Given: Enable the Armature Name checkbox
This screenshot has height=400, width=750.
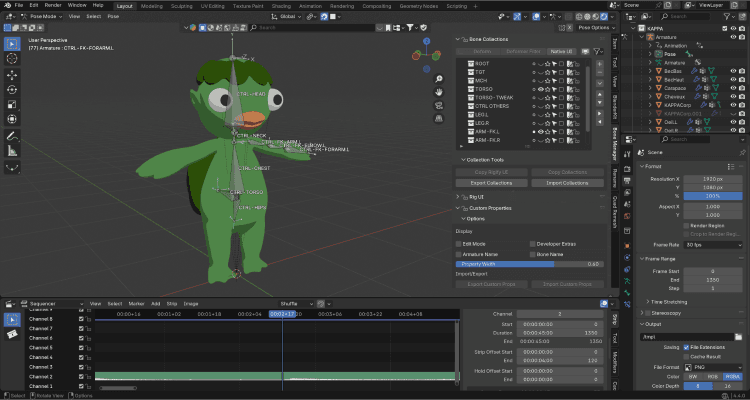Looking at the screenshot, I should [x=459, y=254].
